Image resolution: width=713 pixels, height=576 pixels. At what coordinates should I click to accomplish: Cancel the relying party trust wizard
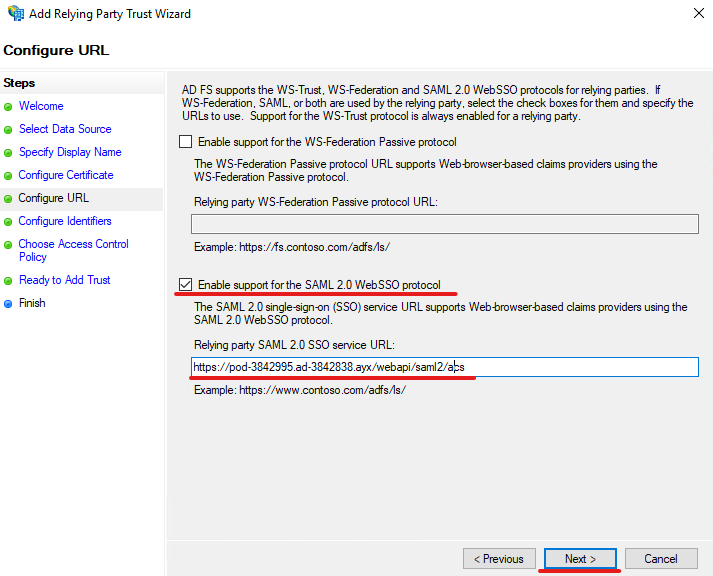tap(661, 559)
